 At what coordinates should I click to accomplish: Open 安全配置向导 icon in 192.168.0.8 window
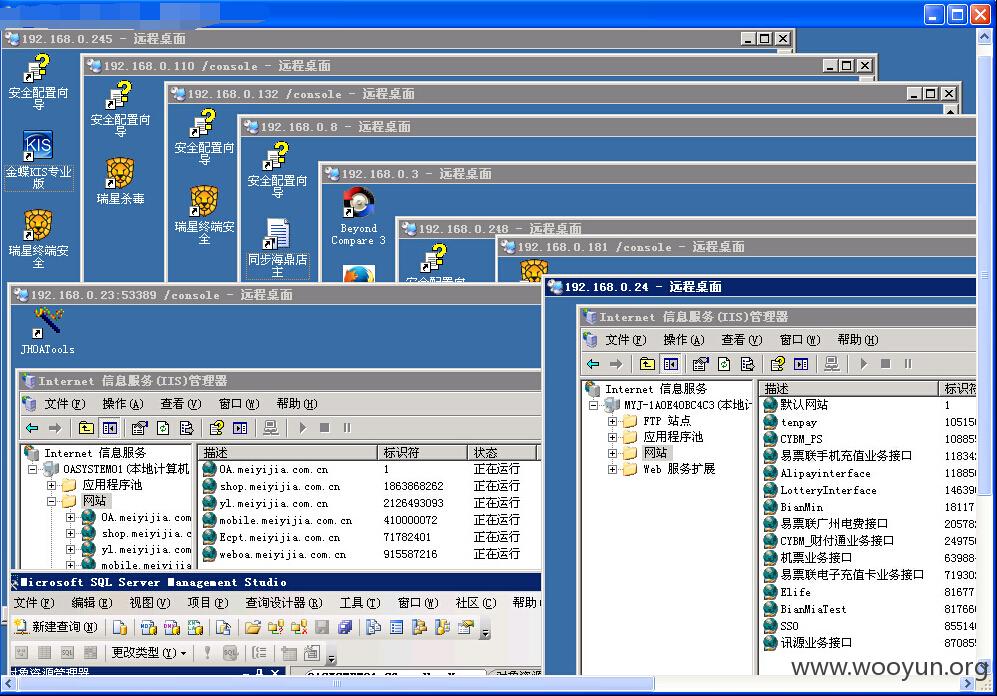tap(277, 170)
